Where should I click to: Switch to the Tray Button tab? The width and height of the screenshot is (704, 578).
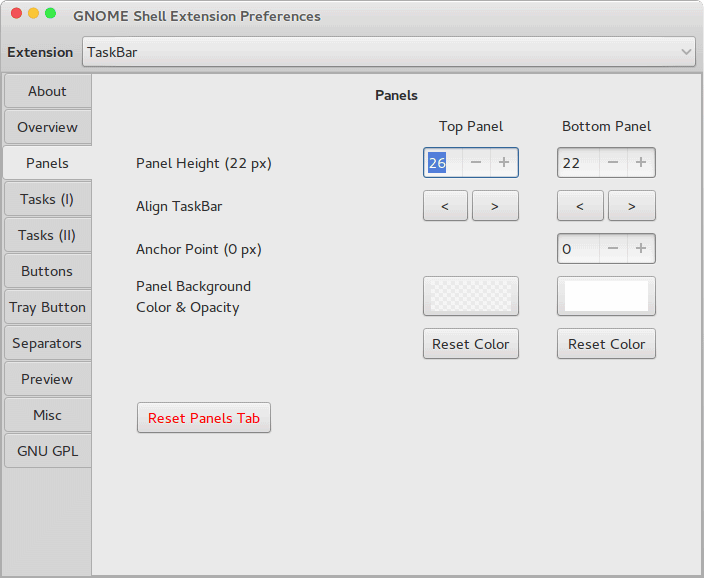tap(48, 307)
